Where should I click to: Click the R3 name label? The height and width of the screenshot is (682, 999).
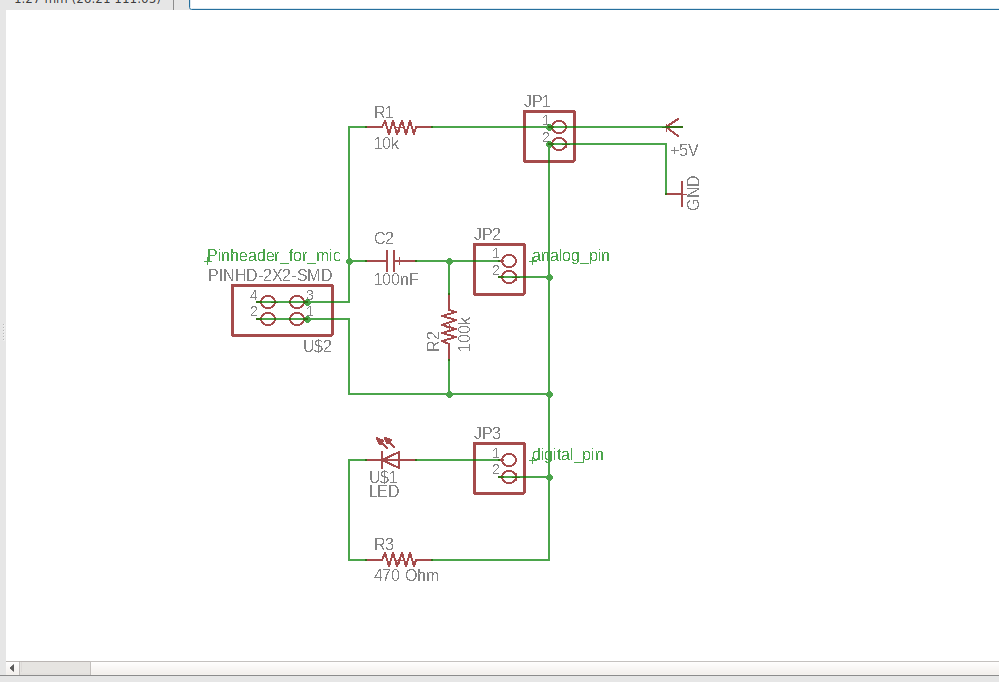tap(384, 544)
